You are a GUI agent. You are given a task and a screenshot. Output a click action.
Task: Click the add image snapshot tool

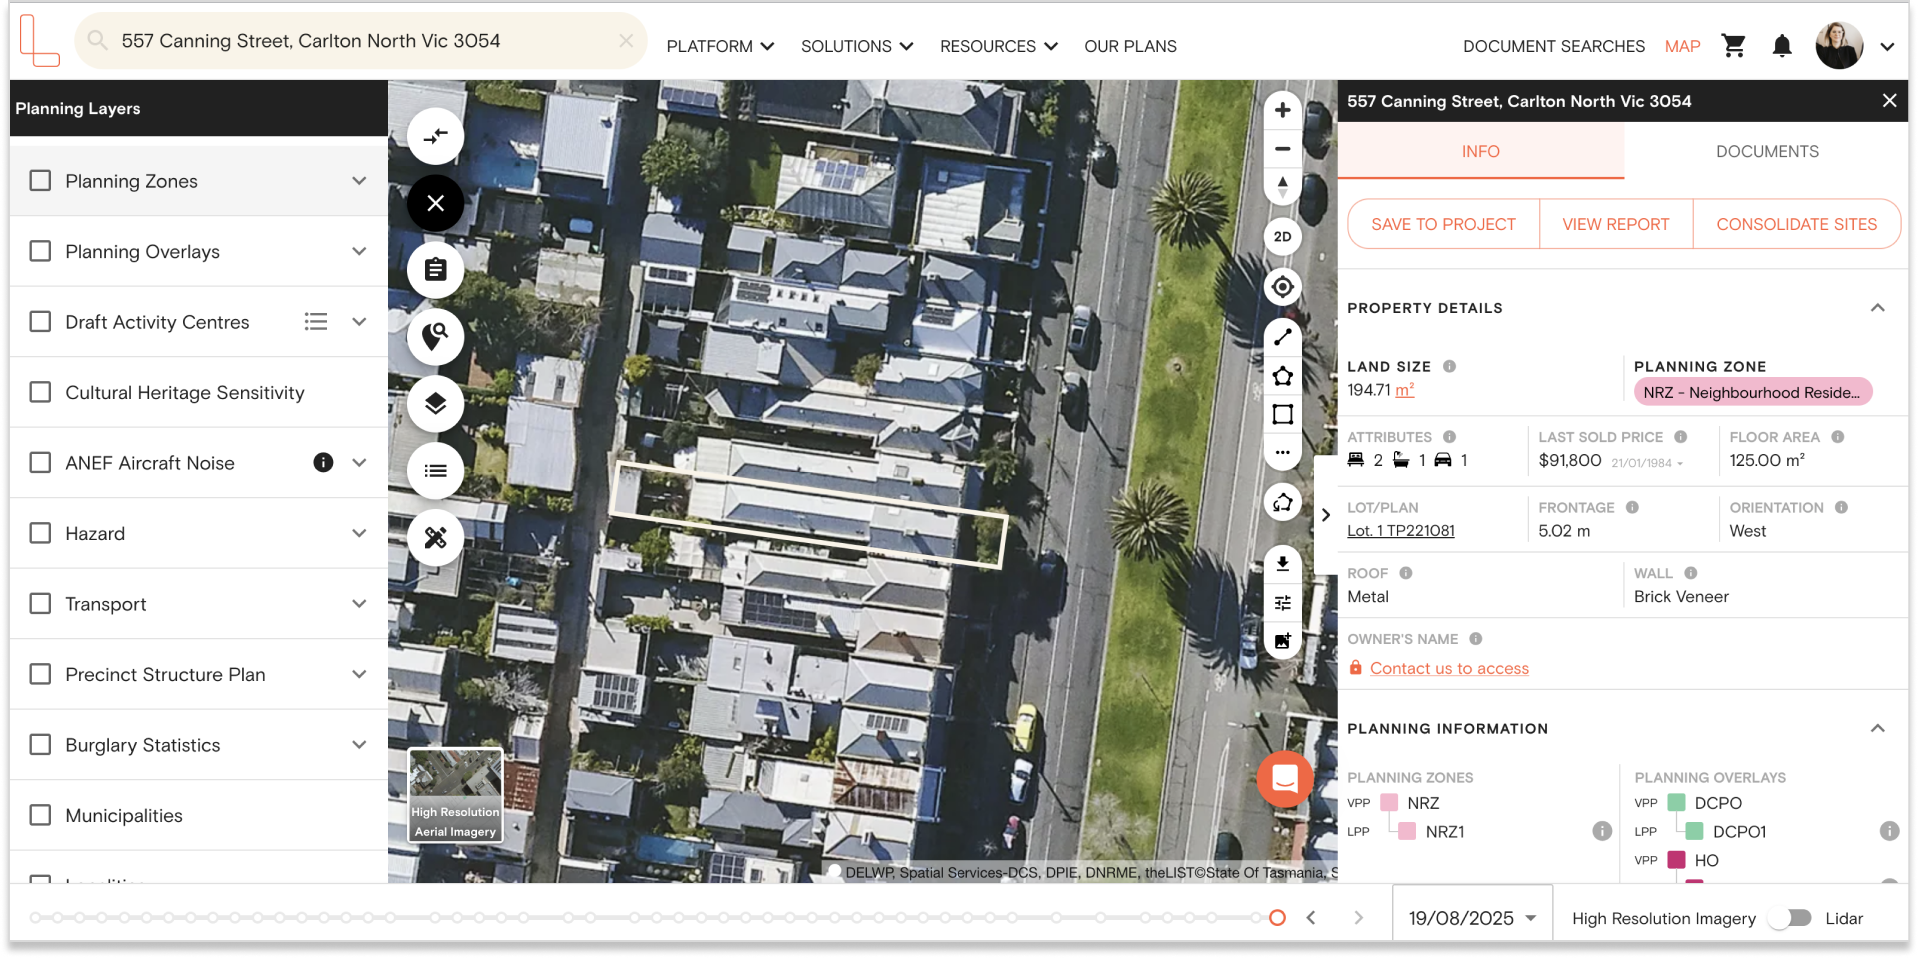1282,640
